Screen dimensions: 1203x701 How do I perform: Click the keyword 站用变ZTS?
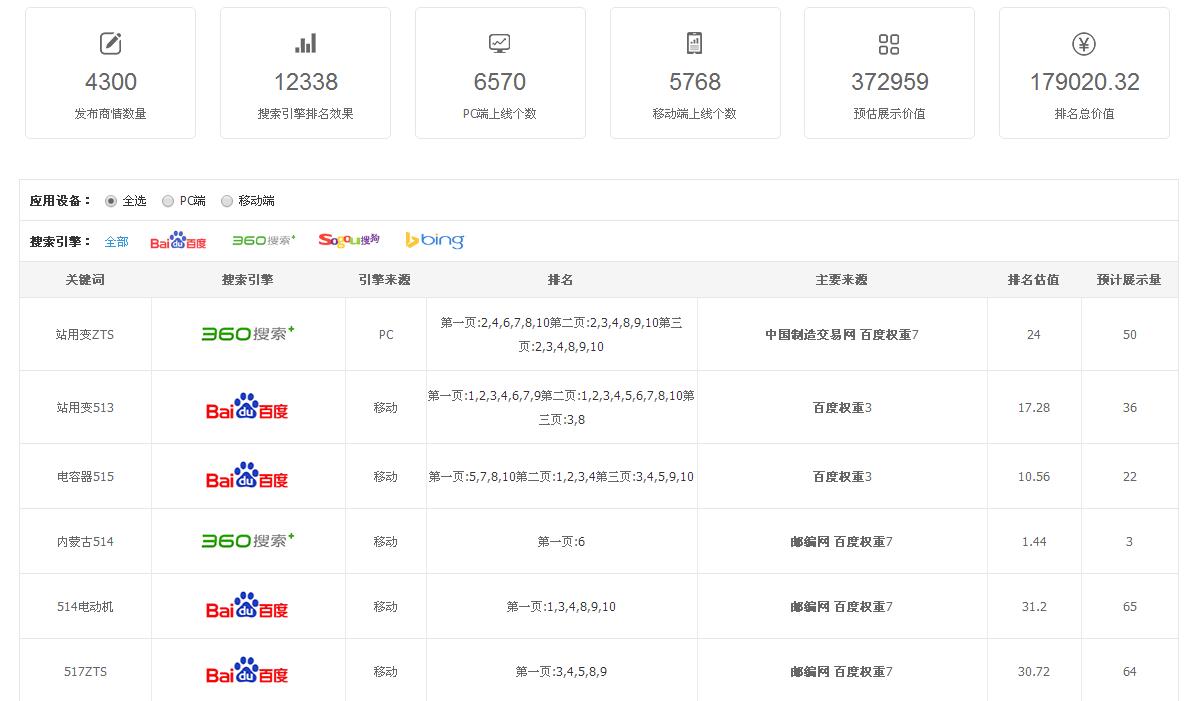85,335
